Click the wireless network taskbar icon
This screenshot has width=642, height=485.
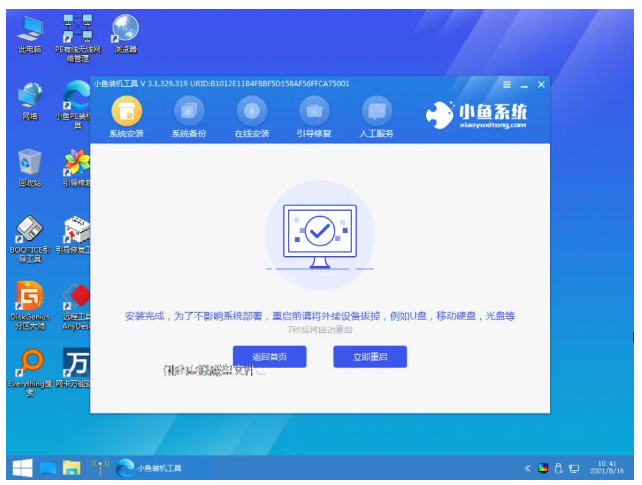tap(100, 467)
